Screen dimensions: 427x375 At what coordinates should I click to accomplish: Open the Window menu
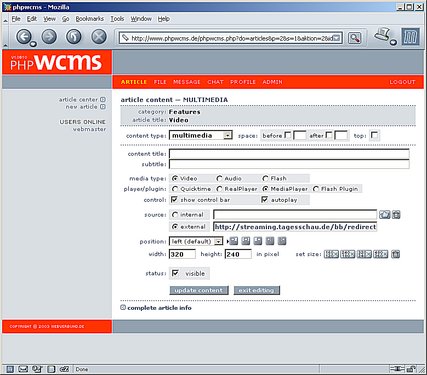point(141,19)
